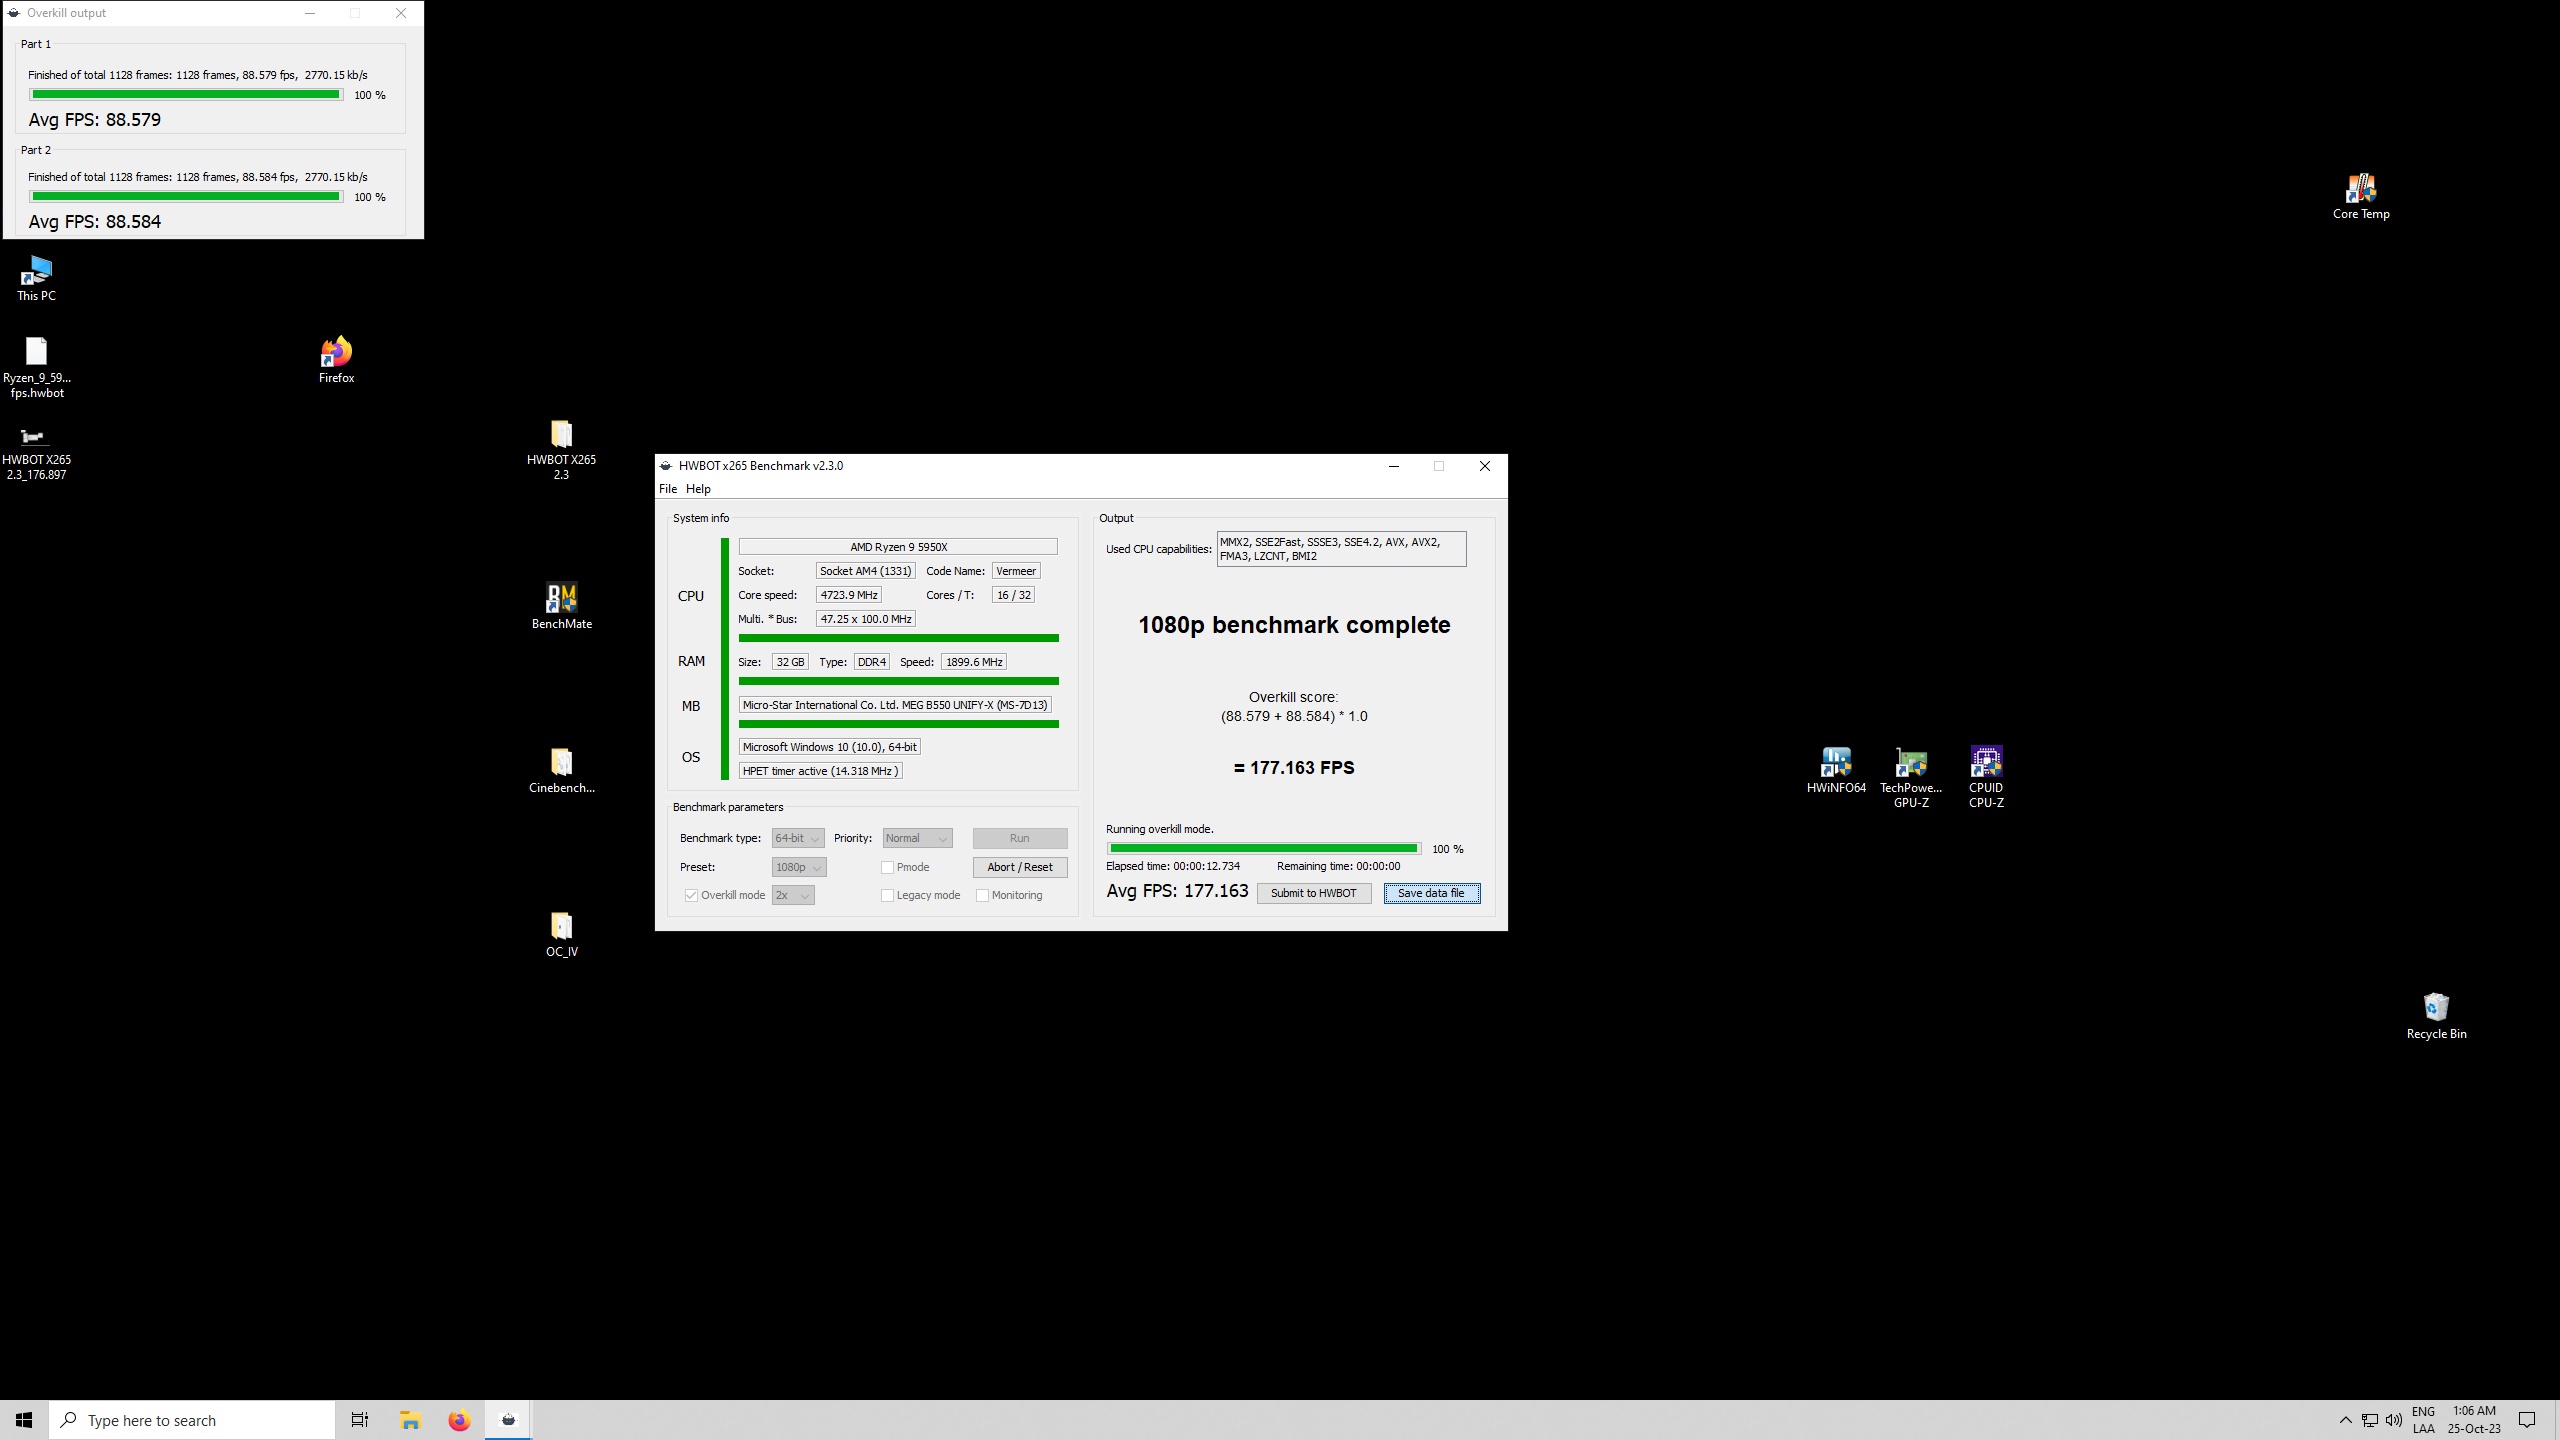Click the Part 1 progress bar
Viewport: 2560px width, 1440px height.
pyautogui.click(x=186, y=95)
